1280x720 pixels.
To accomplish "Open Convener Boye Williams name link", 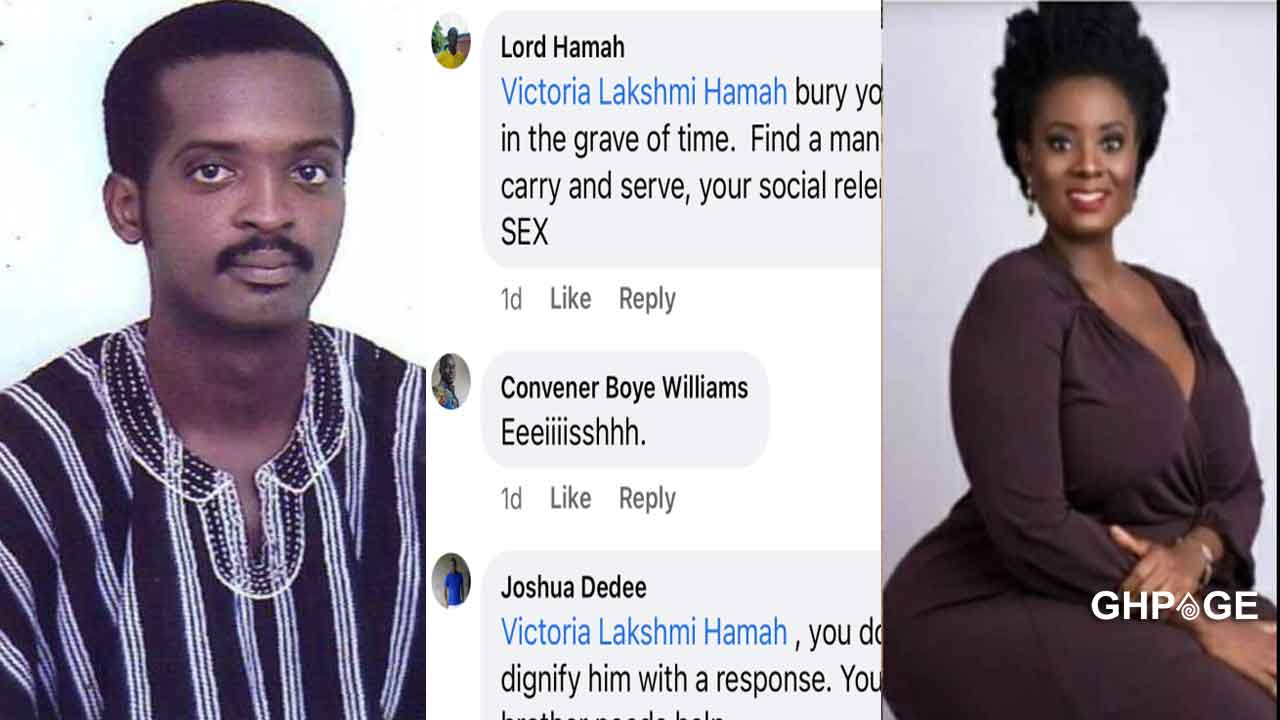I will click(x=624, y=387).
